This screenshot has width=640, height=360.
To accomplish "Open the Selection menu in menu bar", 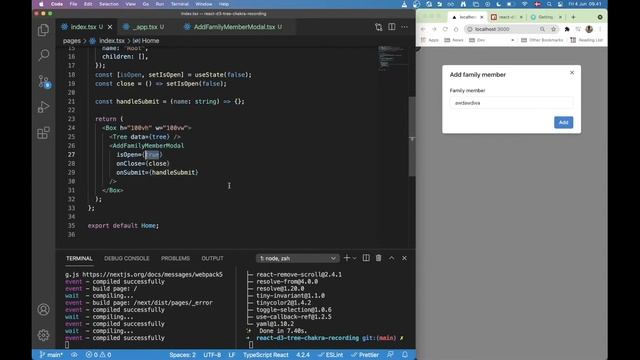I will (109, 4).
